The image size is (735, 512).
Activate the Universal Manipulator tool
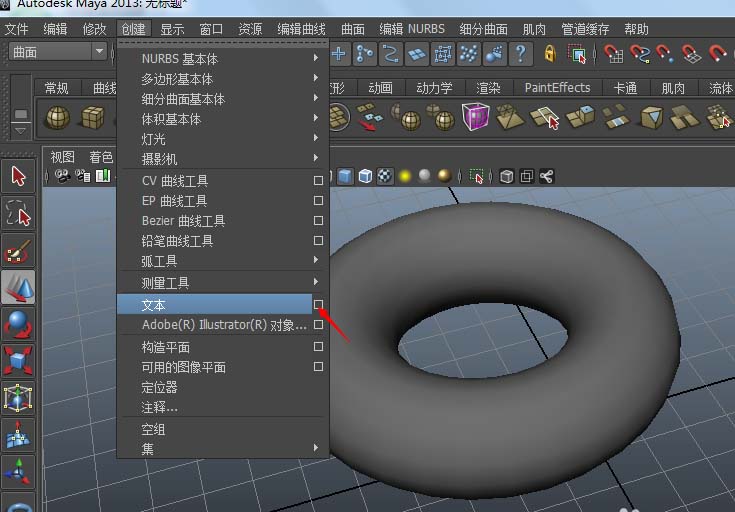click(x=18, y=398)
